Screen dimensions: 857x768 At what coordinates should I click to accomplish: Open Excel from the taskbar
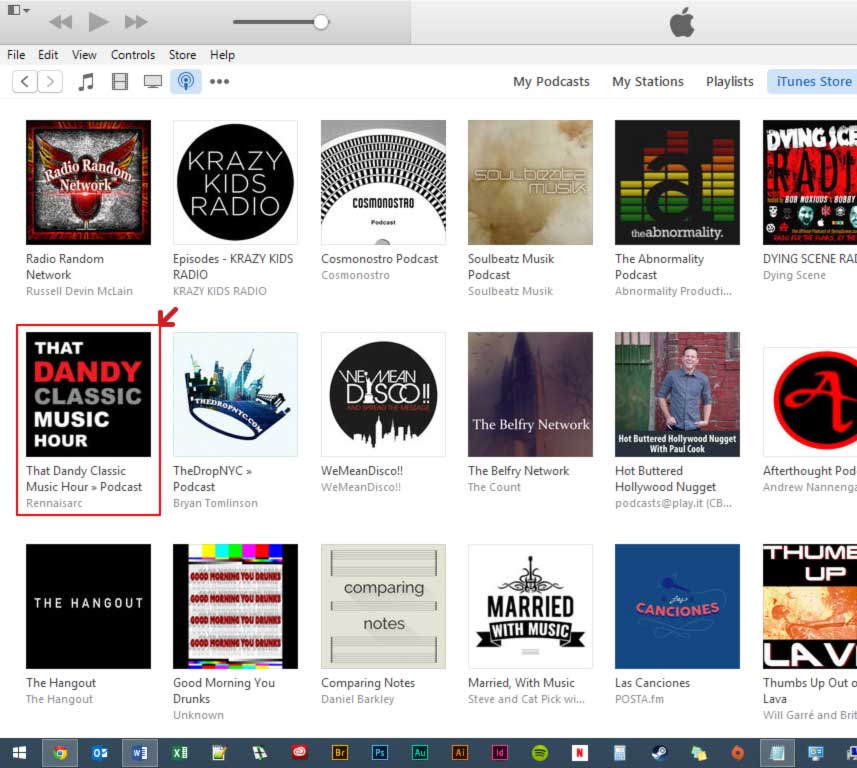coord(180,753)
